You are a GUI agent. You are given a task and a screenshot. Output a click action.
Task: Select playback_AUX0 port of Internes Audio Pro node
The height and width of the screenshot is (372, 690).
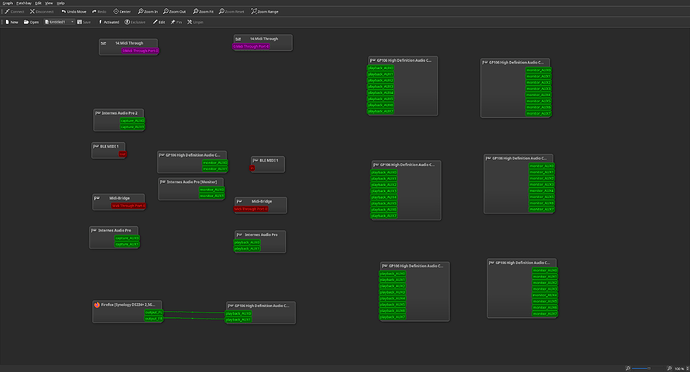[x=247, y=242]
